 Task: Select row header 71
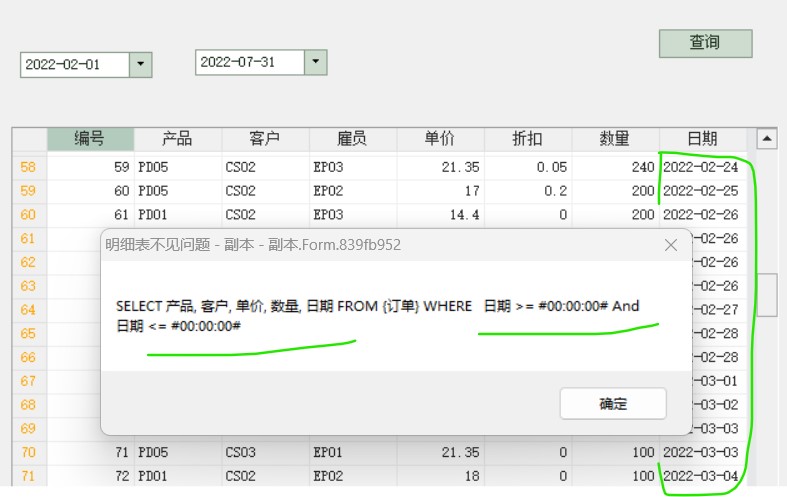pos(28,476)
